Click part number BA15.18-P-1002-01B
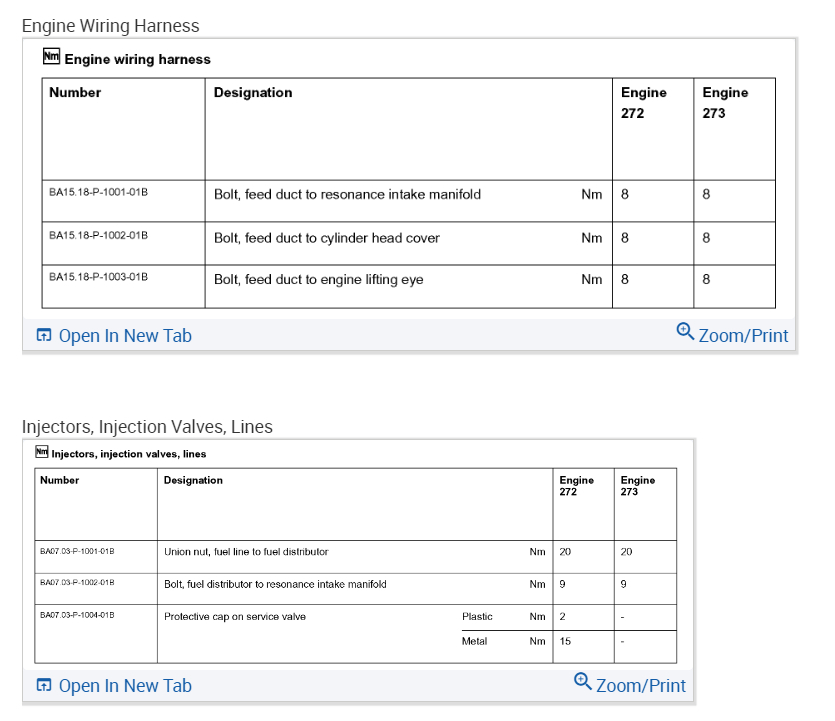Screen dimensions: 835x721 (x=98, y=235)
